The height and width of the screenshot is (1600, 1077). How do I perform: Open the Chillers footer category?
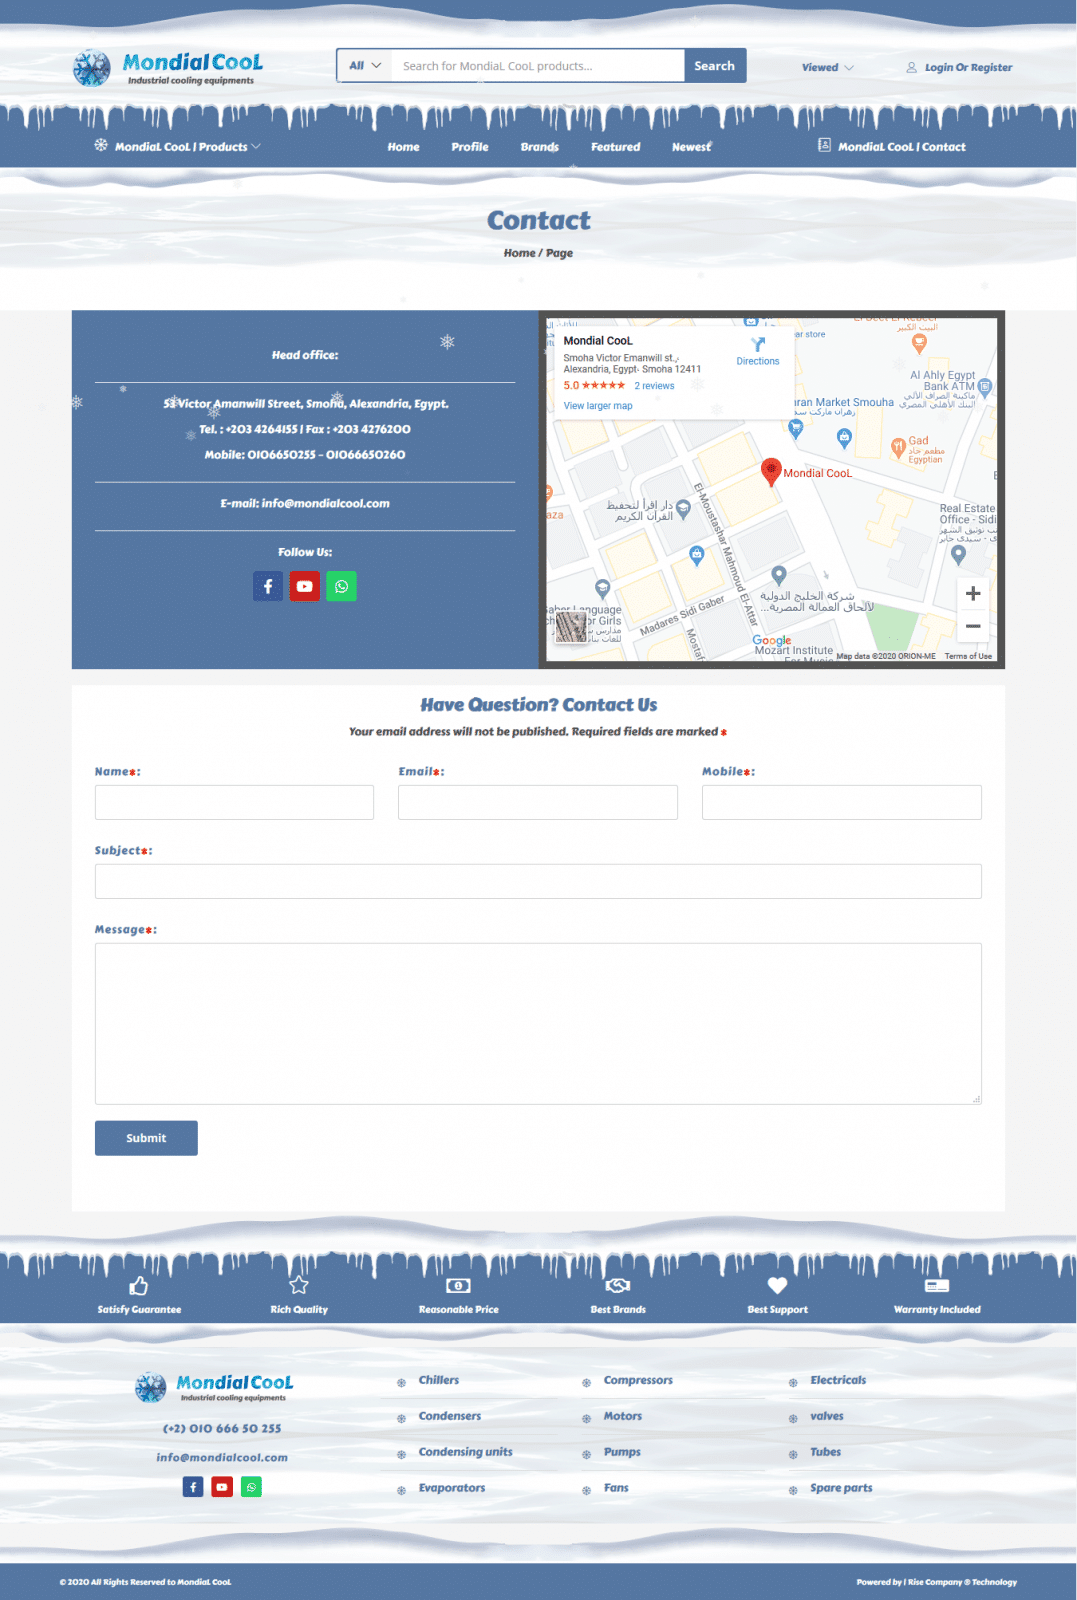[439, 1380]
